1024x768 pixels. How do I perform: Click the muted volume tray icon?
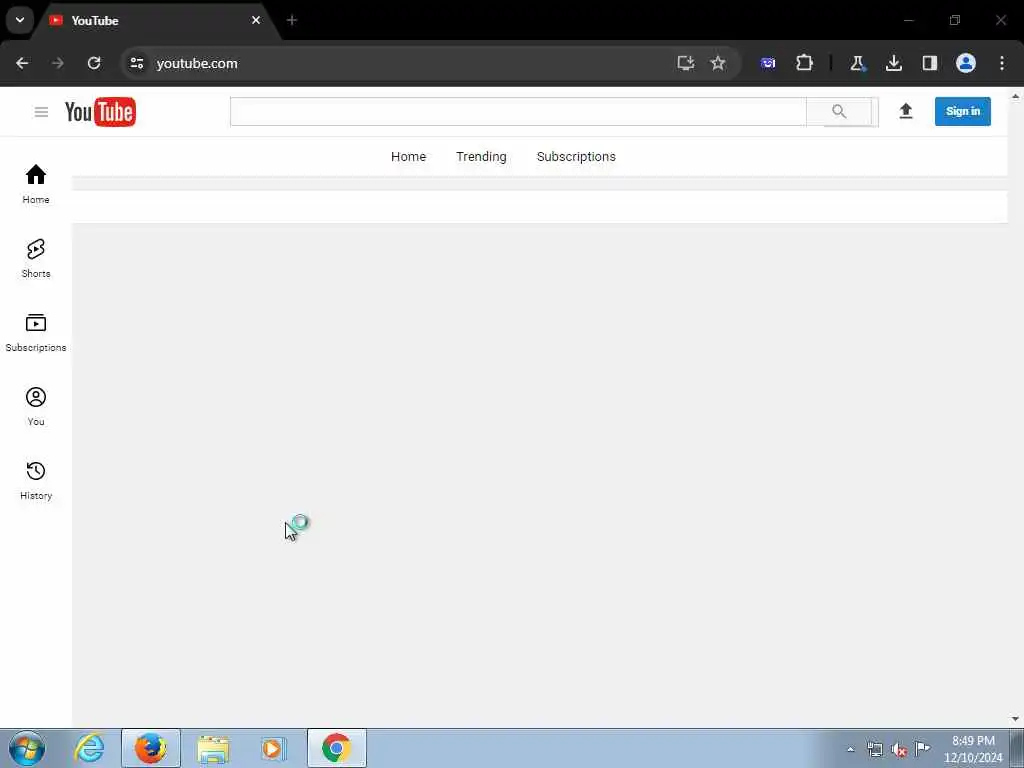[899, 750]
